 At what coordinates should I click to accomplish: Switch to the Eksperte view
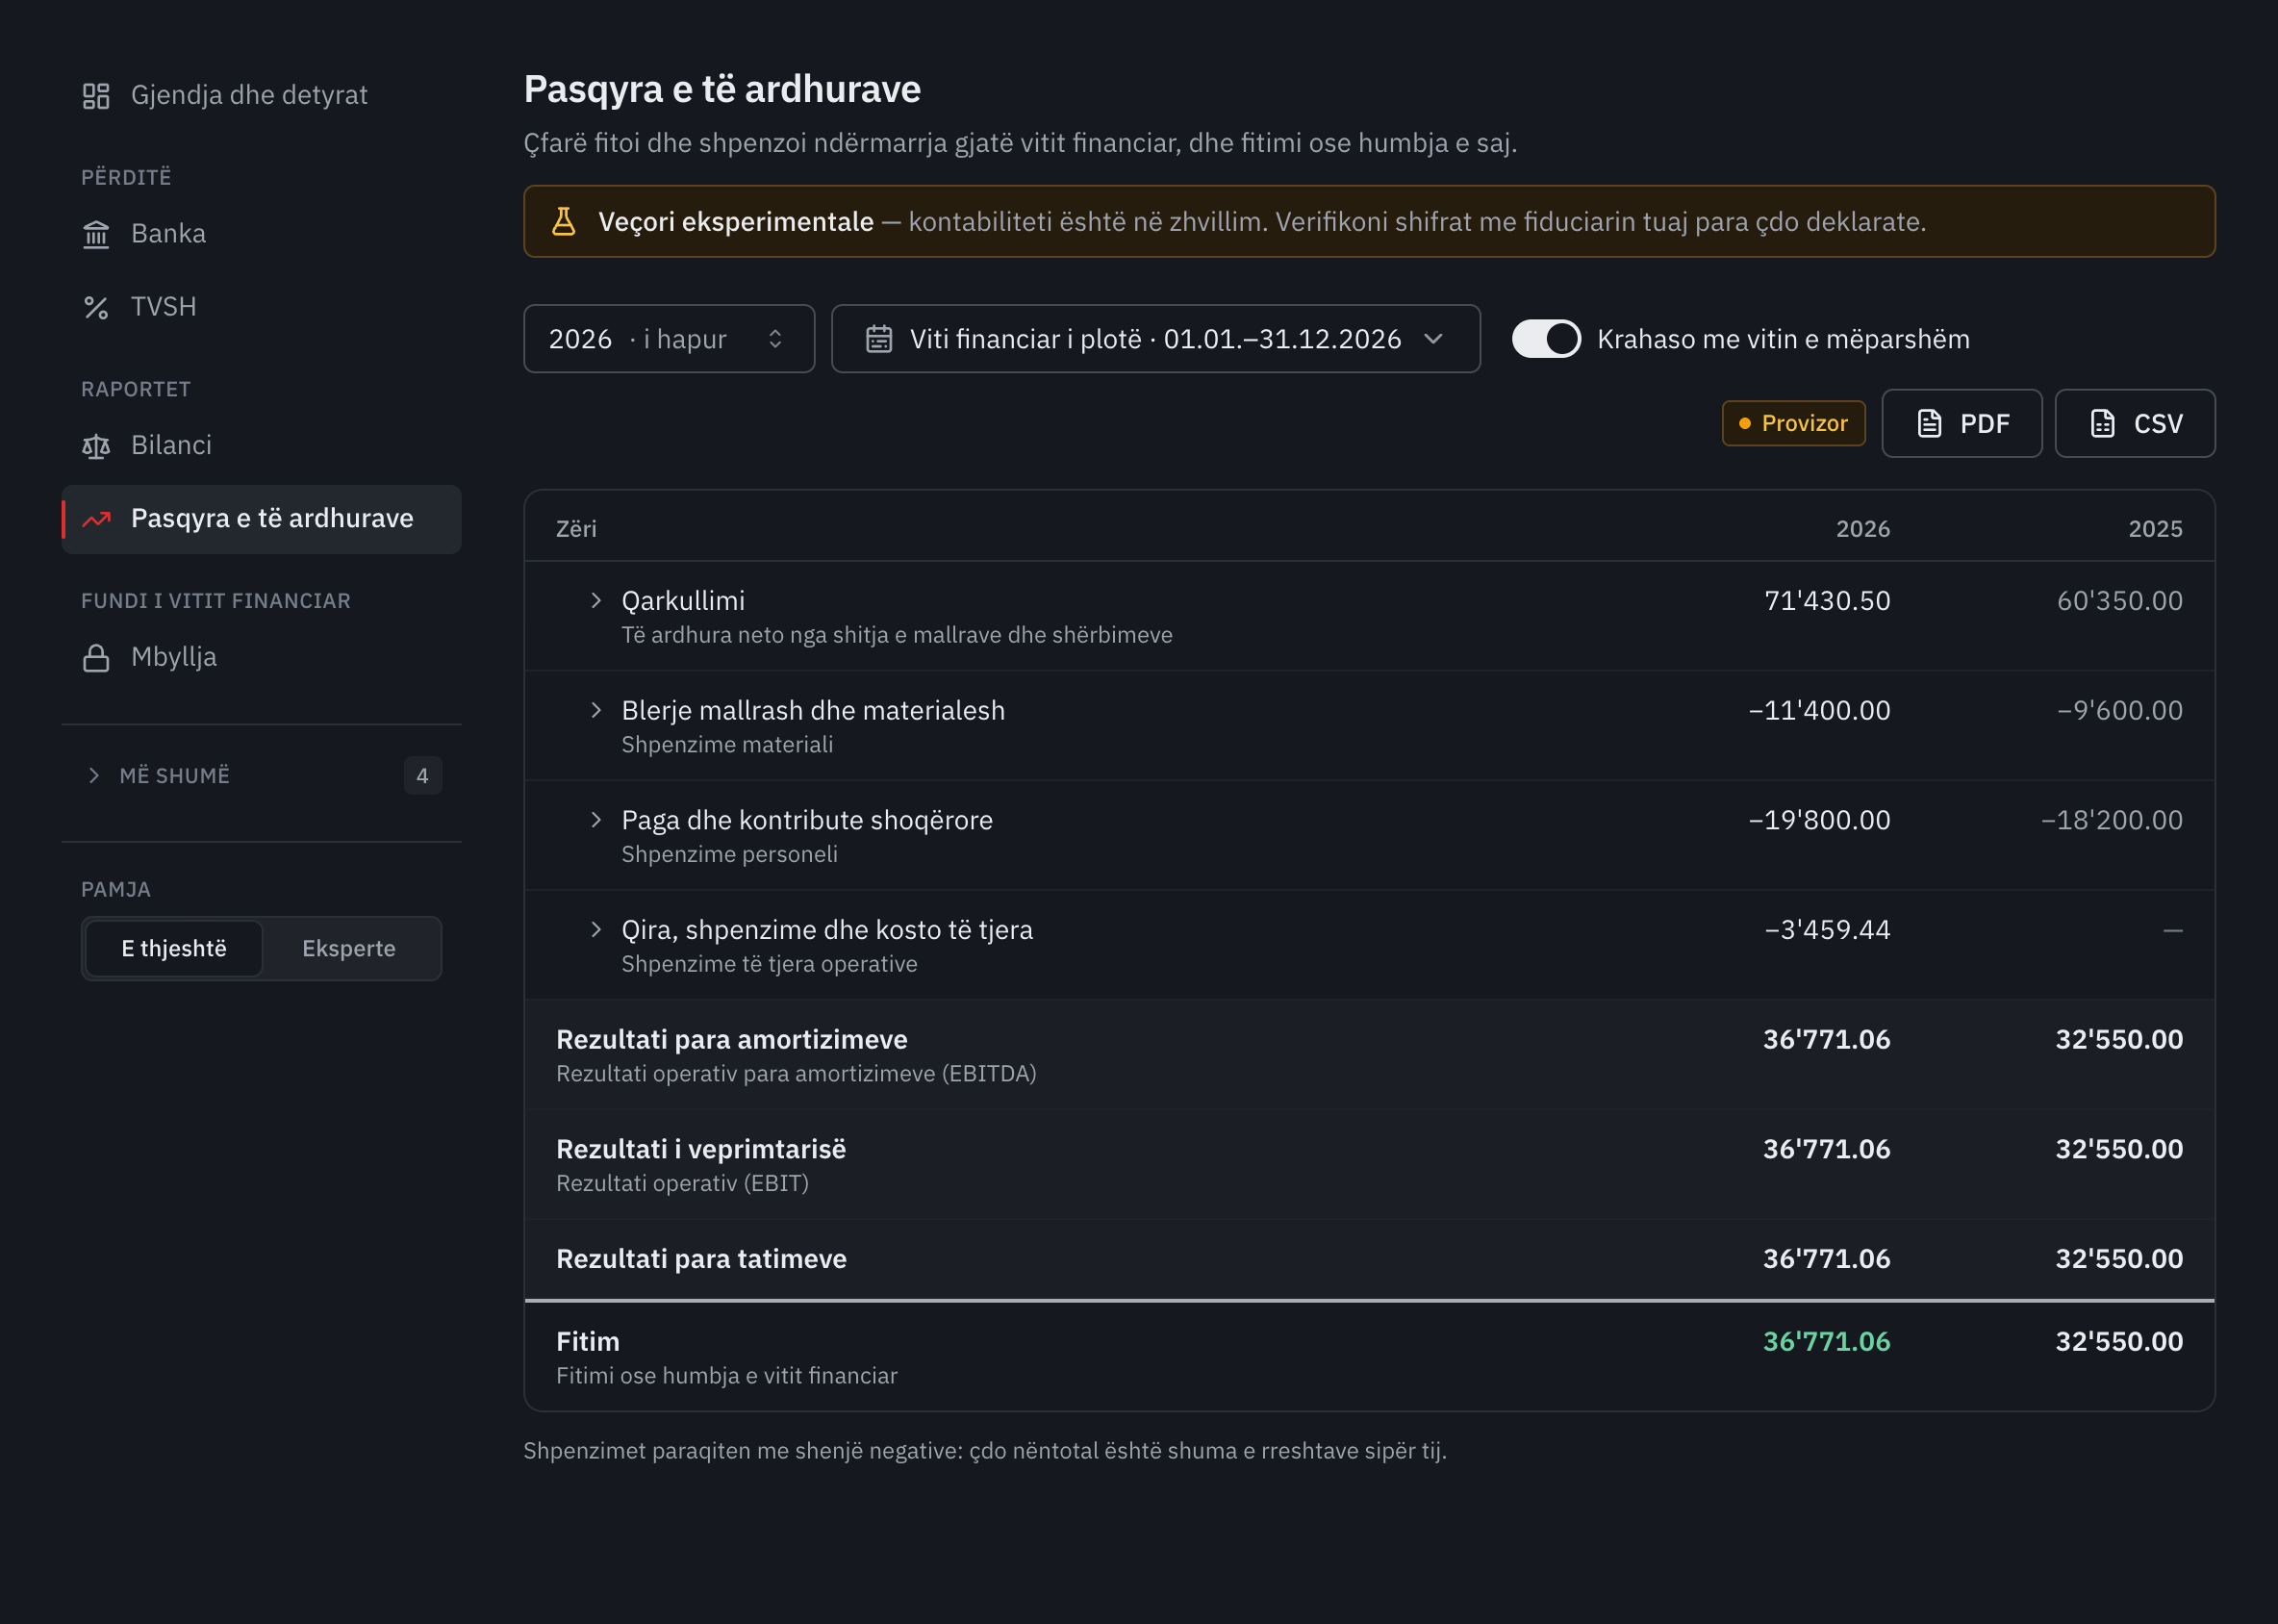[349, 948]
